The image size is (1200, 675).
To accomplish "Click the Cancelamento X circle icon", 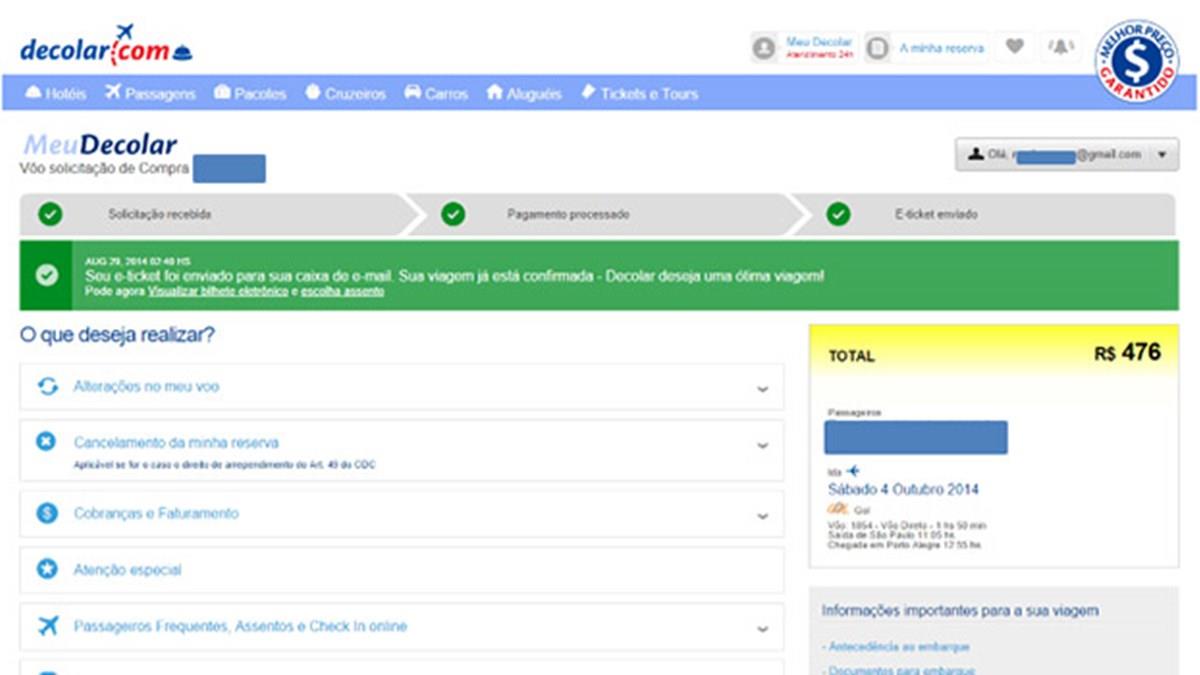I will click(46, 441).
